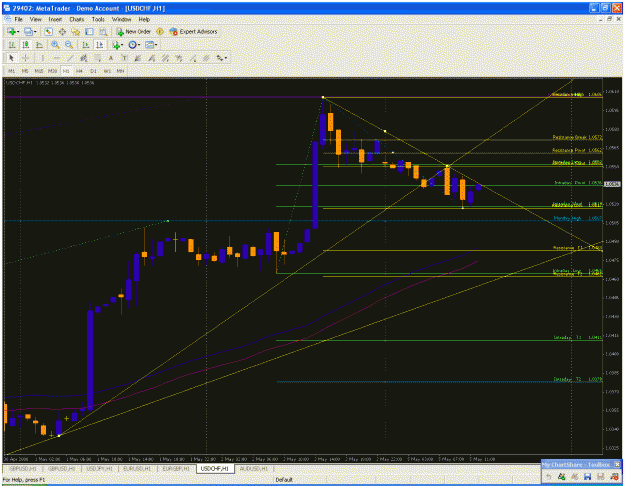Image resolution: width=625 pixels, height=486 pixels.
Task: Click the 'Default' profile text in status bar
Action: pos(284,480)
